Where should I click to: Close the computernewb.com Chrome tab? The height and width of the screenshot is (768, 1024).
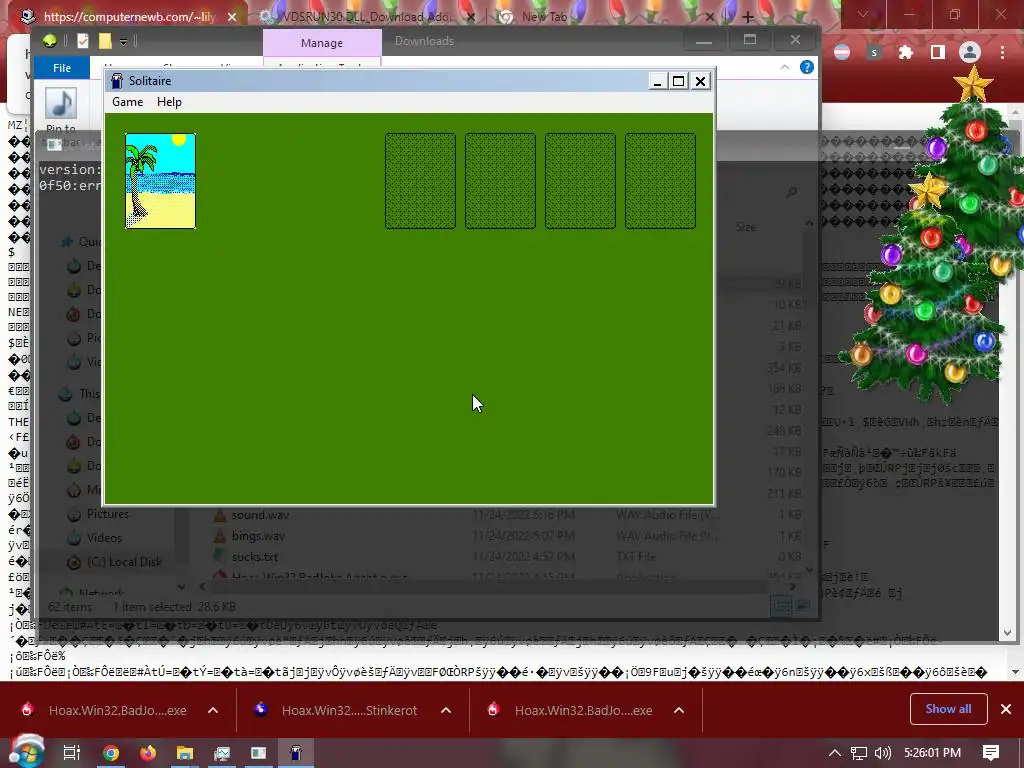[232, 16]
